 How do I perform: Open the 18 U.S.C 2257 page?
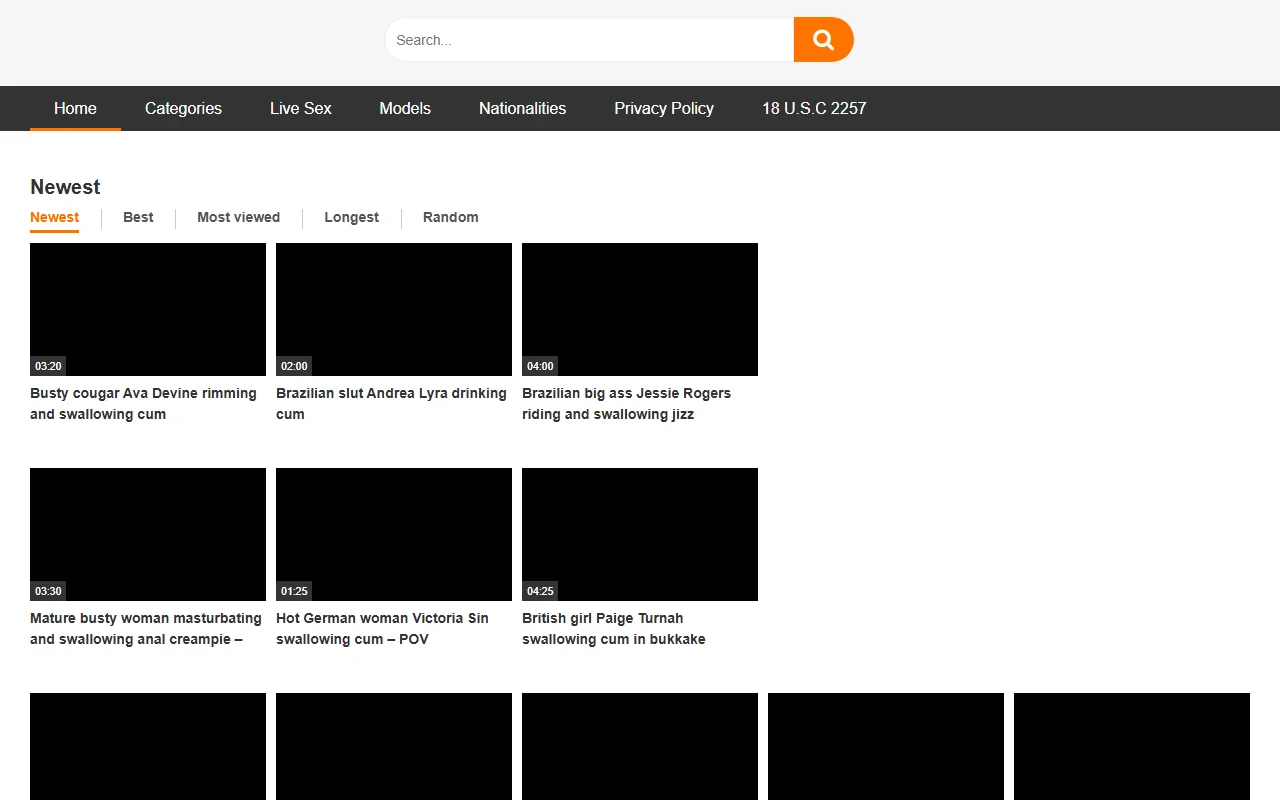click(x=813, y=108)
